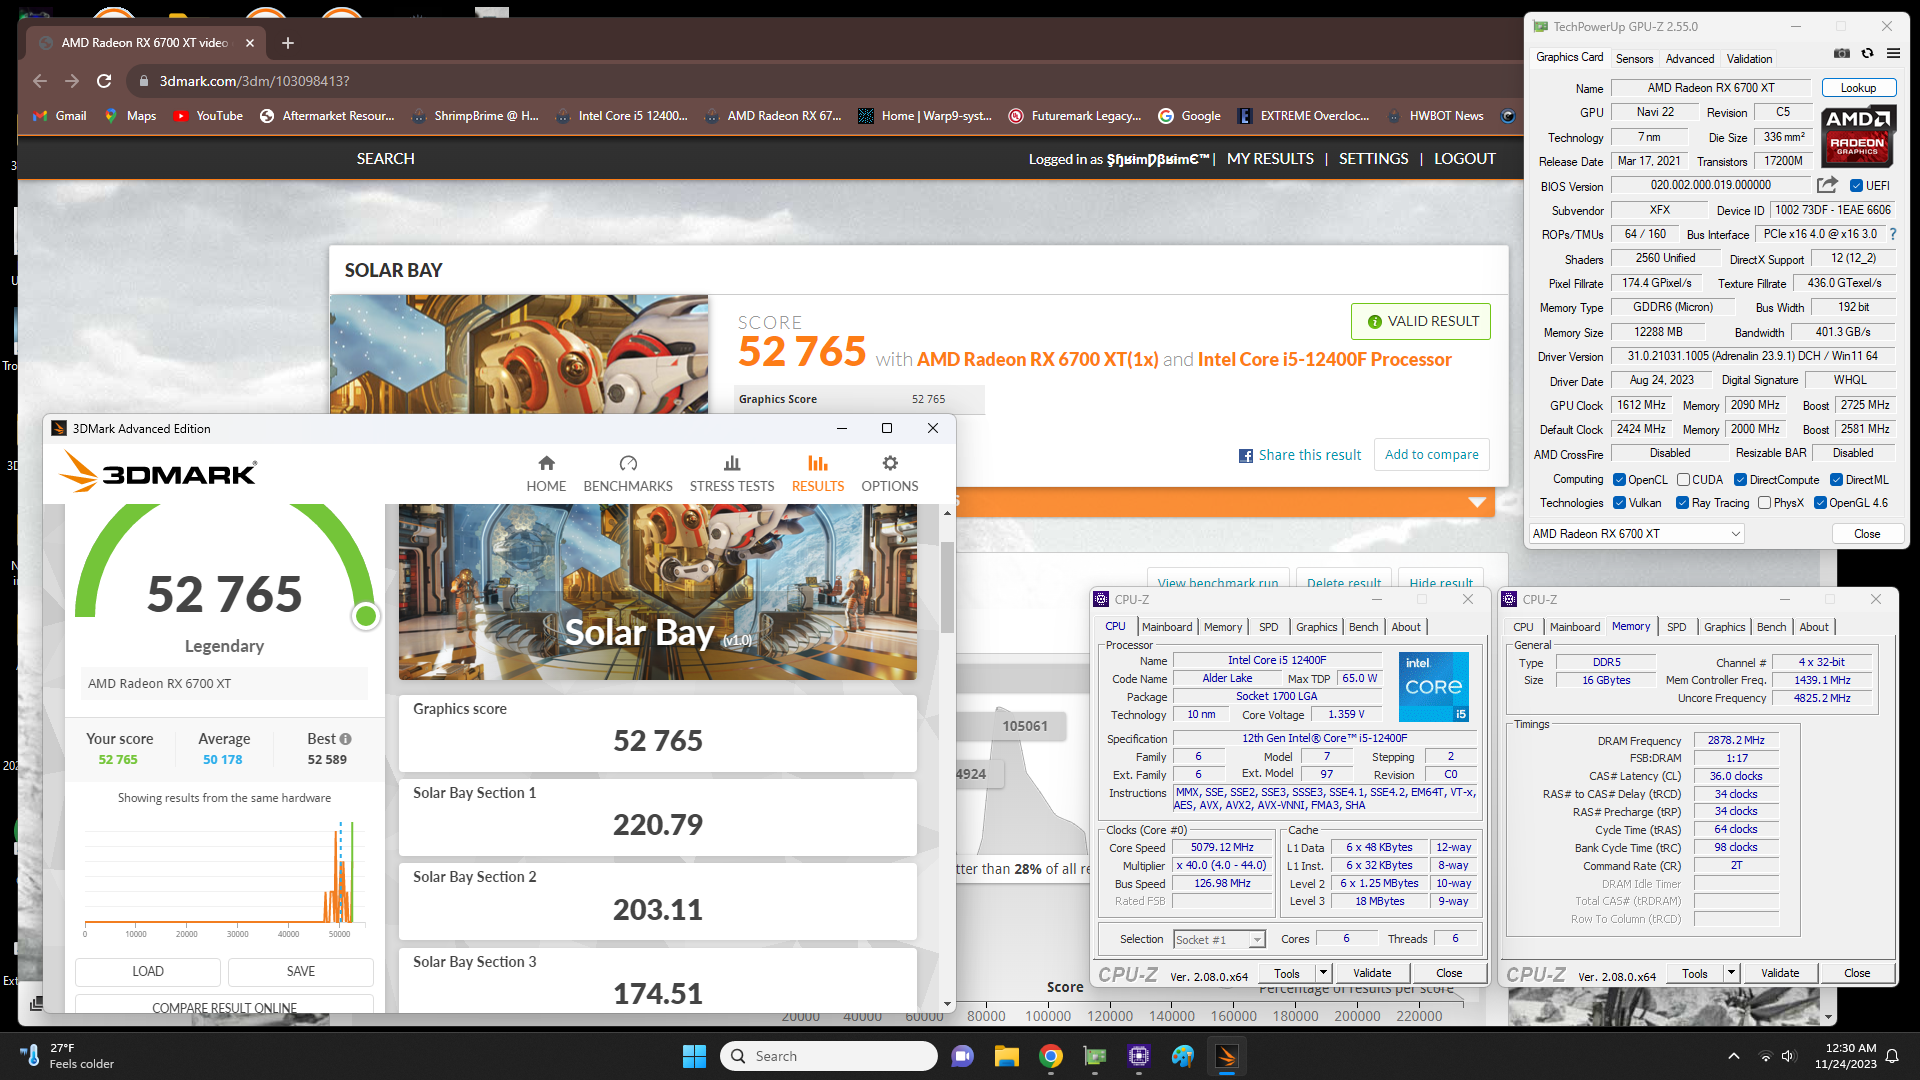Open YouTube bookmark

208,116
